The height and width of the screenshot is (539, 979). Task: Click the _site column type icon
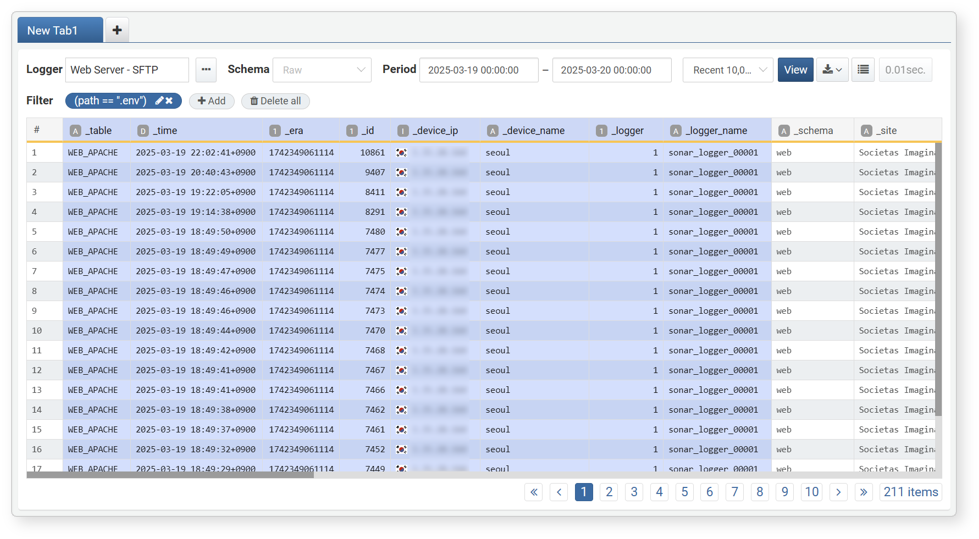pos(866,131)
